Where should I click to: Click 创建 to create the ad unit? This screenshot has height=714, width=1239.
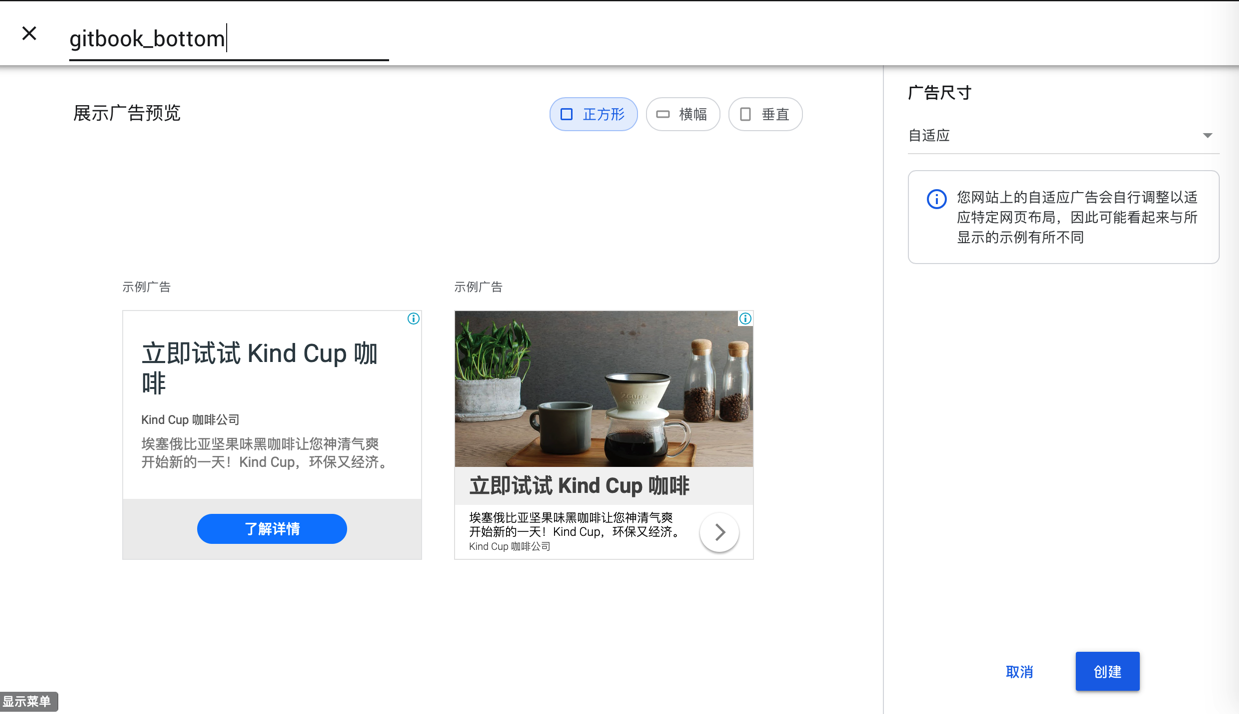(x=1107, y=672)
